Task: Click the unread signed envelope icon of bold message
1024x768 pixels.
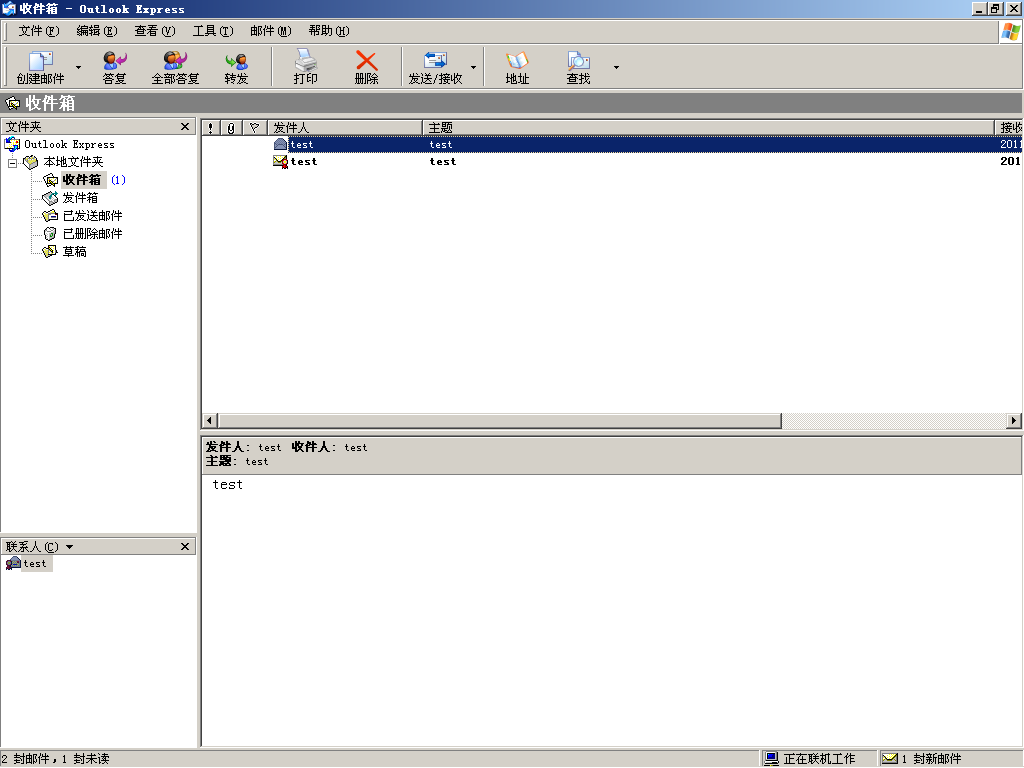Action: (x=280, y=161)
